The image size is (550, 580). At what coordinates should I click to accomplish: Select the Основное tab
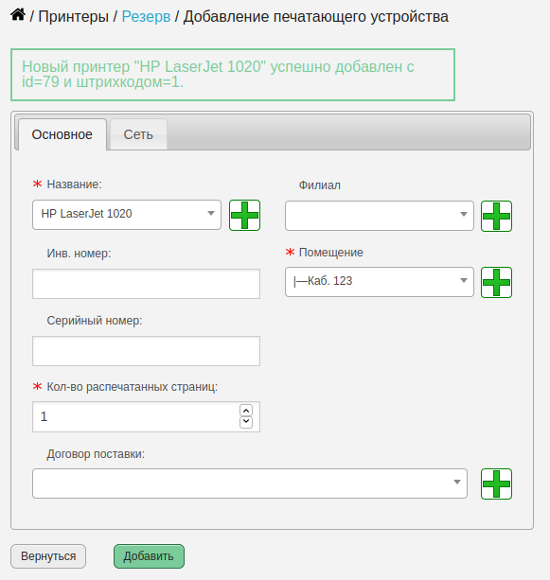(x=62, y=134)
